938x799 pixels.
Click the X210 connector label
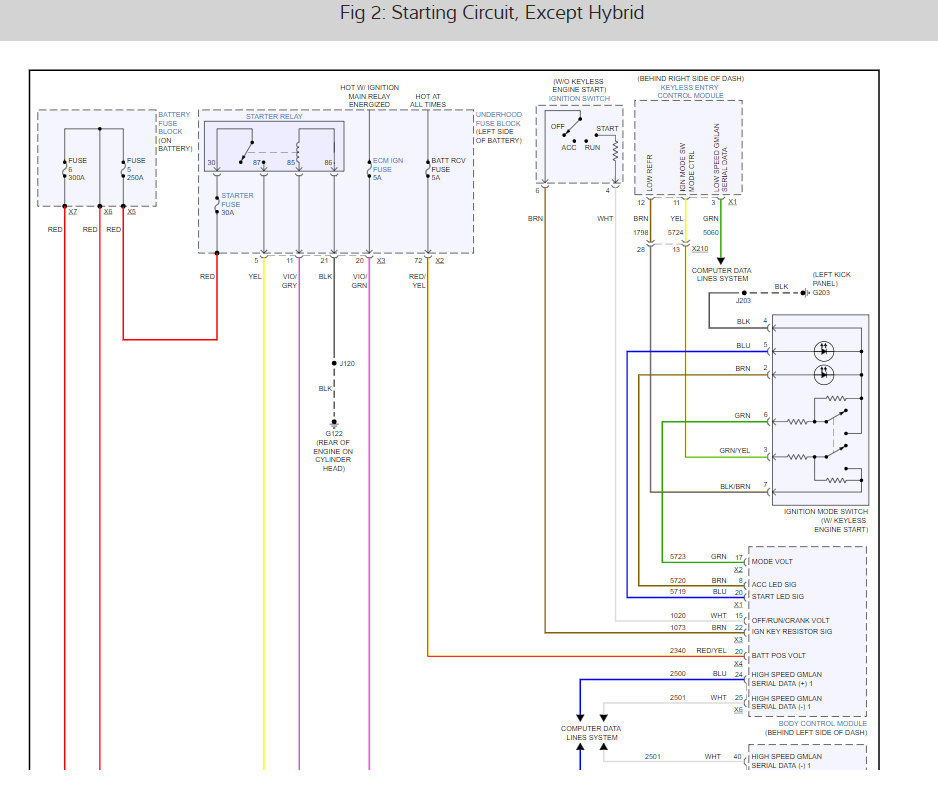pos(700,249)
